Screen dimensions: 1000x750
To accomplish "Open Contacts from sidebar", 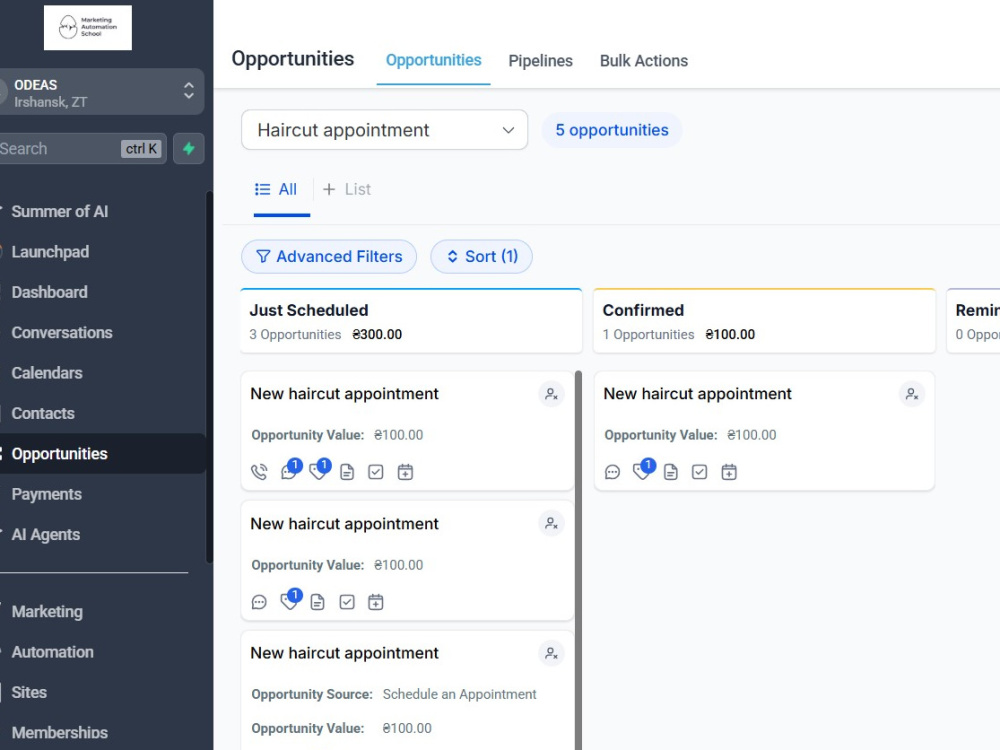I will click(x=43, y=413).
